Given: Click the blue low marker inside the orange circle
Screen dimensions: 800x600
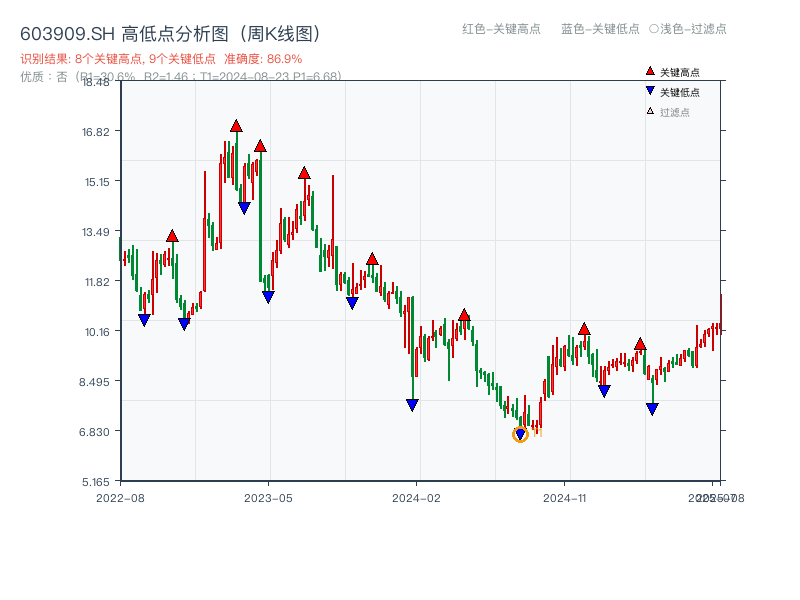Looking at the screenshot, I should (520, 432).
